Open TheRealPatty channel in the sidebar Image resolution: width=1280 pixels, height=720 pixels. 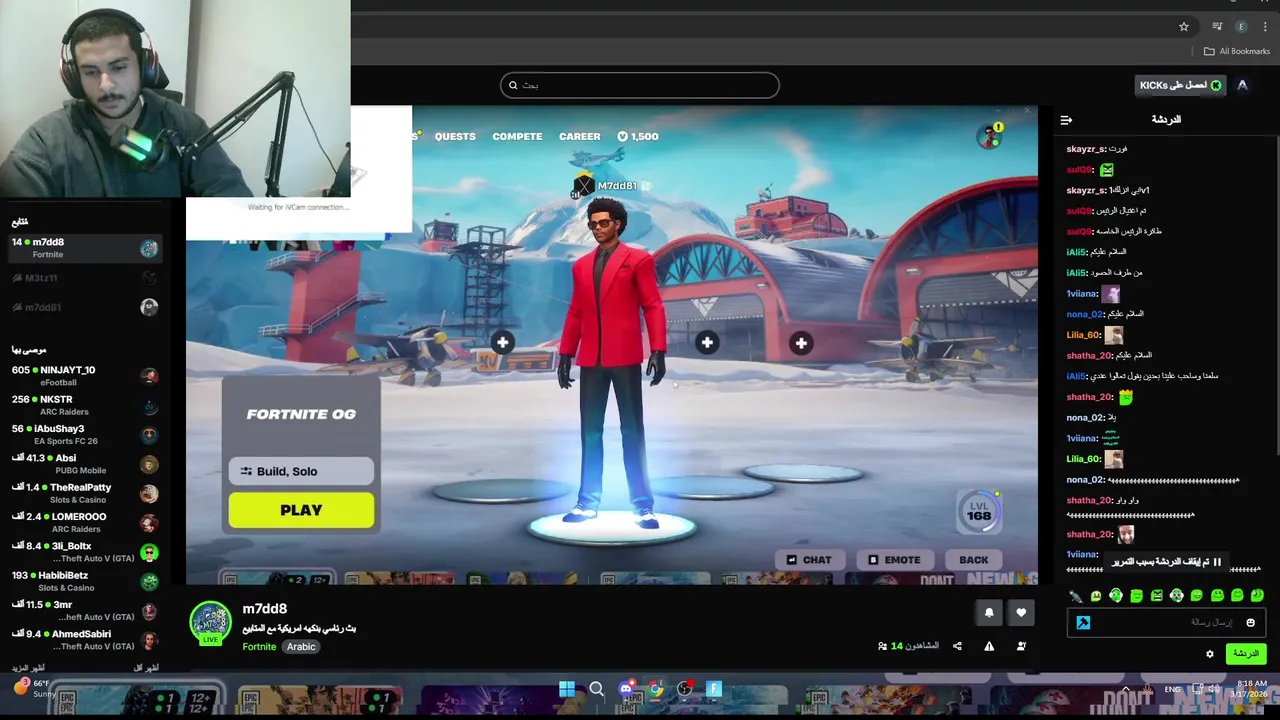pos(85,493)
